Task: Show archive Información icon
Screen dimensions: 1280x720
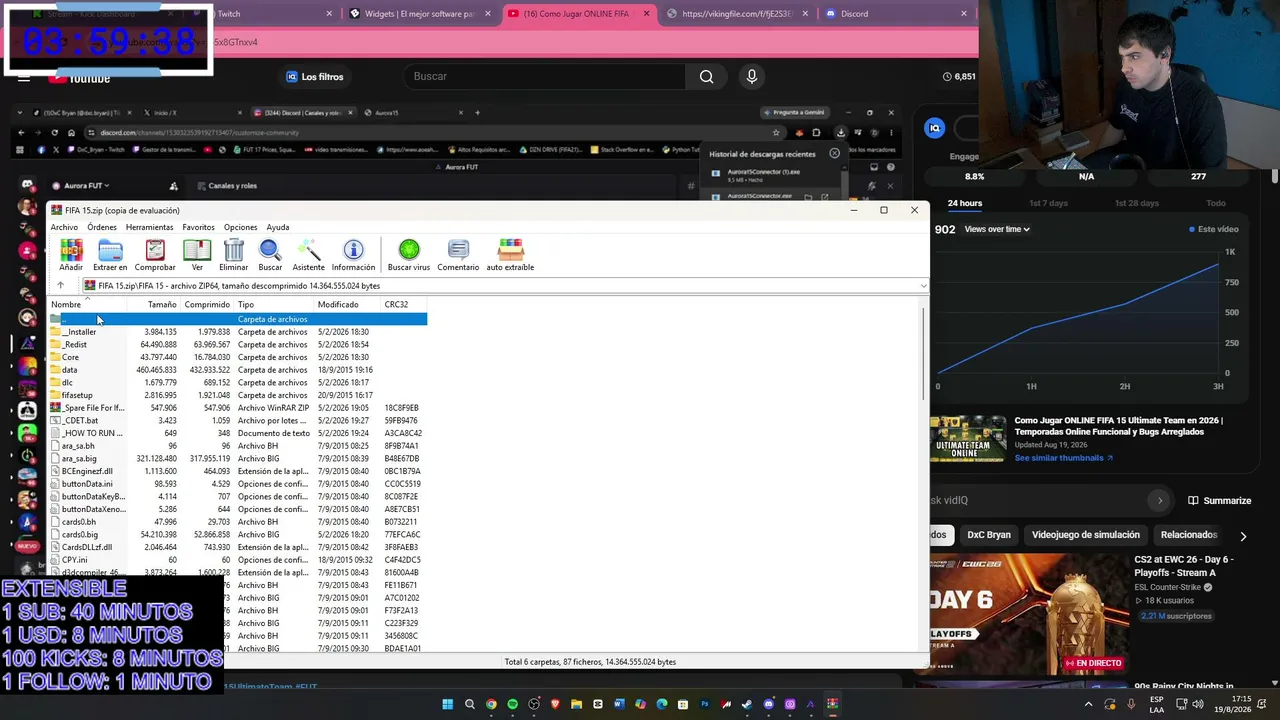Action: tap(353, 255)
